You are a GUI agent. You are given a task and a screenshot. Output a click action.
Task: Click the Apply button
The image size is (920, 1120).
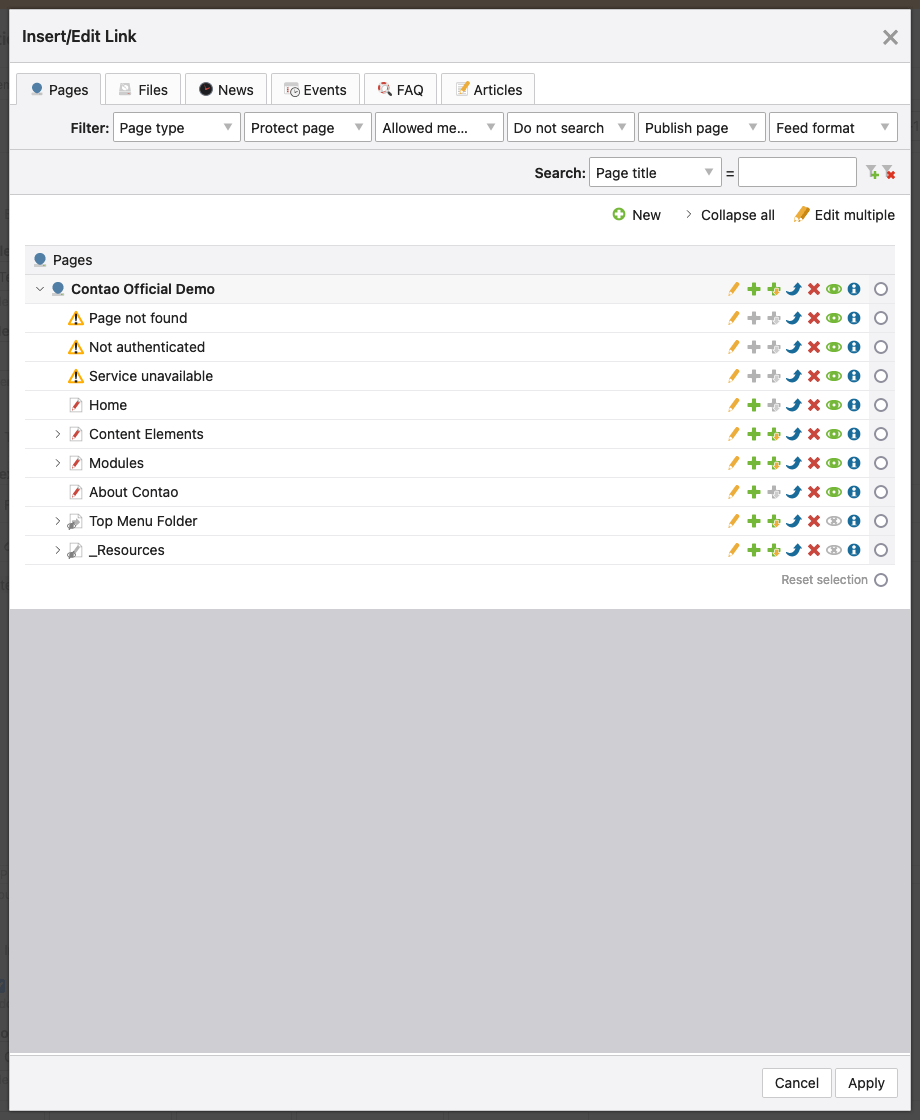[866, 1083]
